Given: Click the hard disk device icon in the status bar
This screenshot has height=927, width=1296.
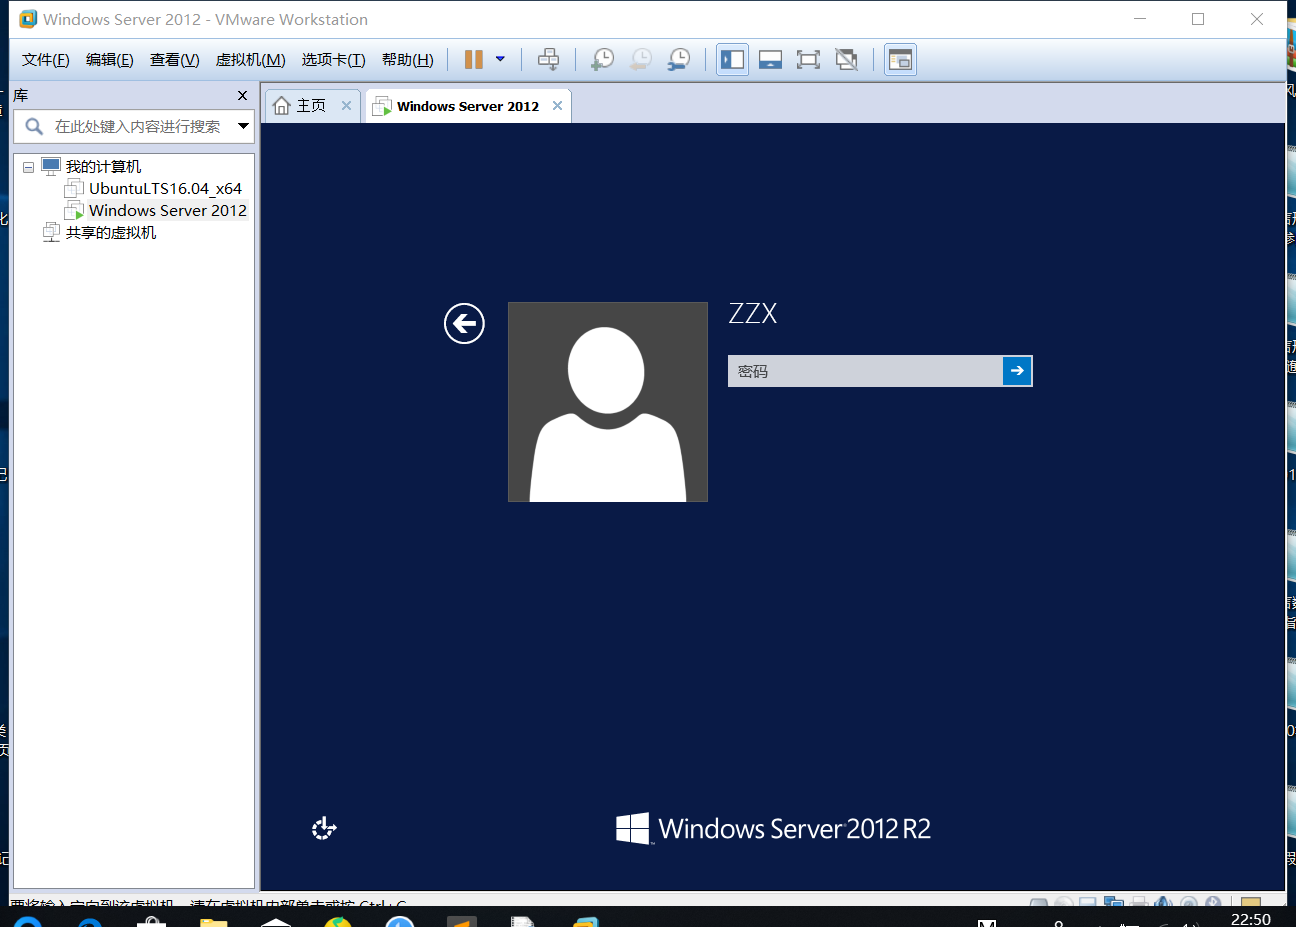Looking at the screenshot, I should 1038,904.
